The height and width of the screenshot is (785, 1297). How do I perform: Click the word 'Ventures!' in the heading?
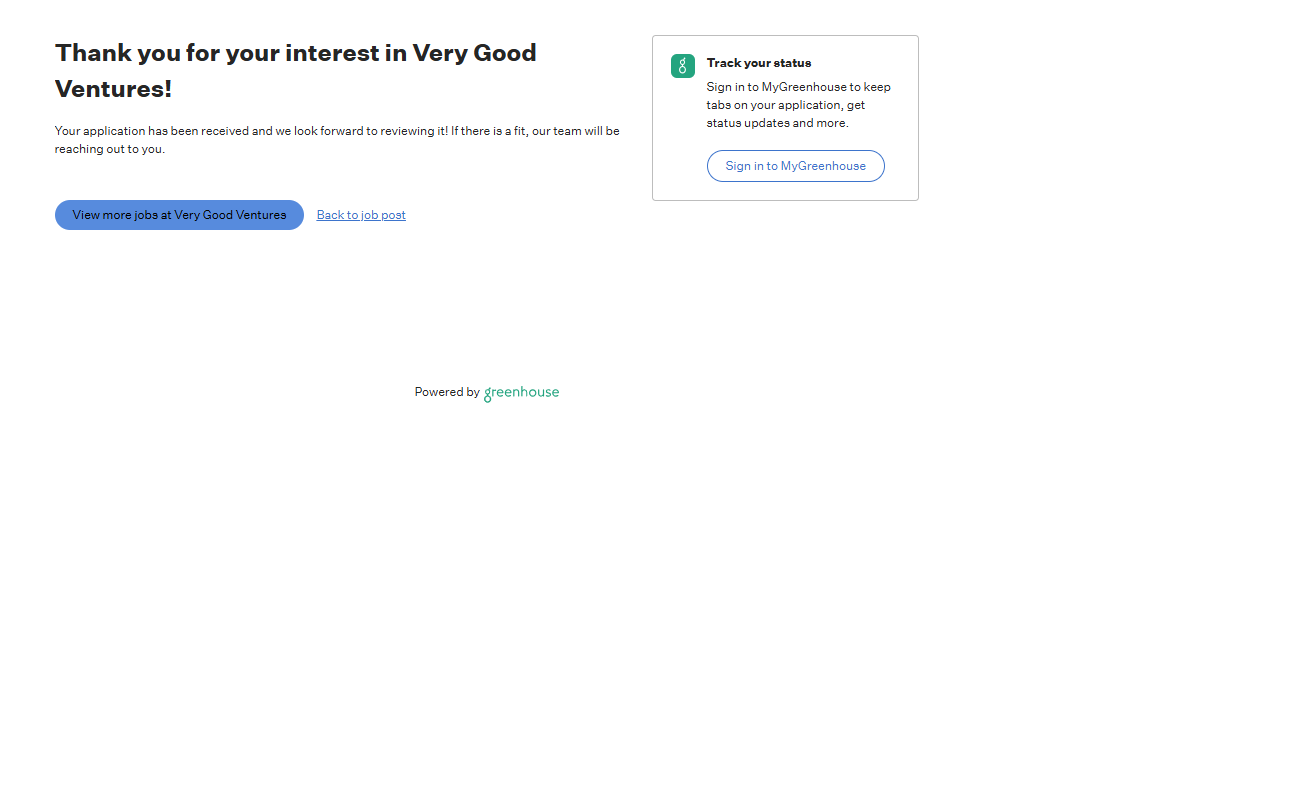[x=113, y=89]
